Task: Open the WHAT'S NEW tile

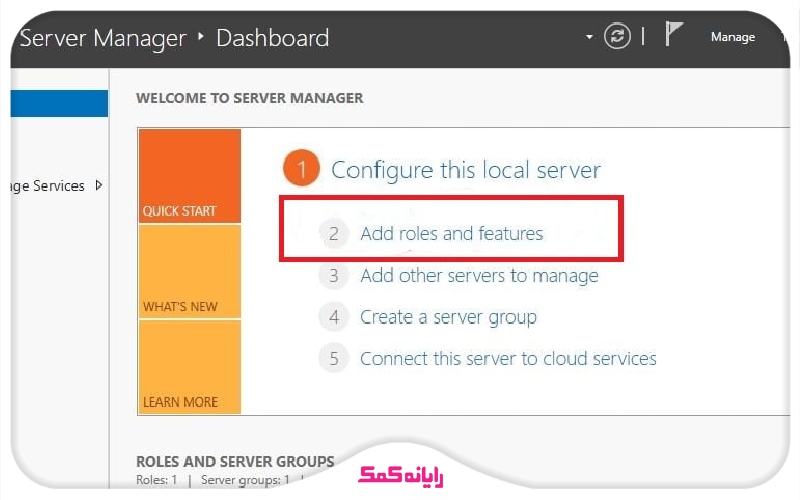Action: [189, 271]
